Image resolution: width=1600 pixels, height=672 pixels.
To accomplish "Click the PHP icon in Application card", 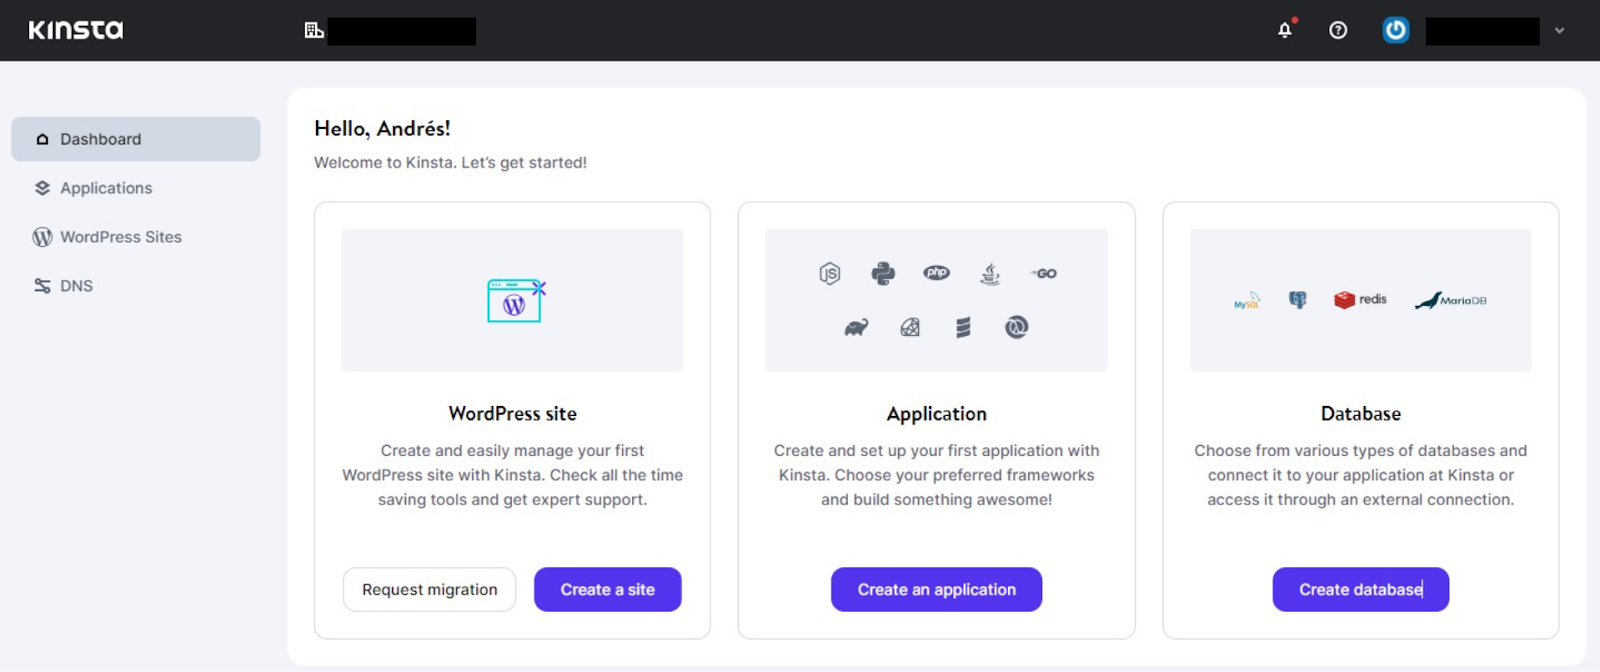I will click(x=937, y=272).
